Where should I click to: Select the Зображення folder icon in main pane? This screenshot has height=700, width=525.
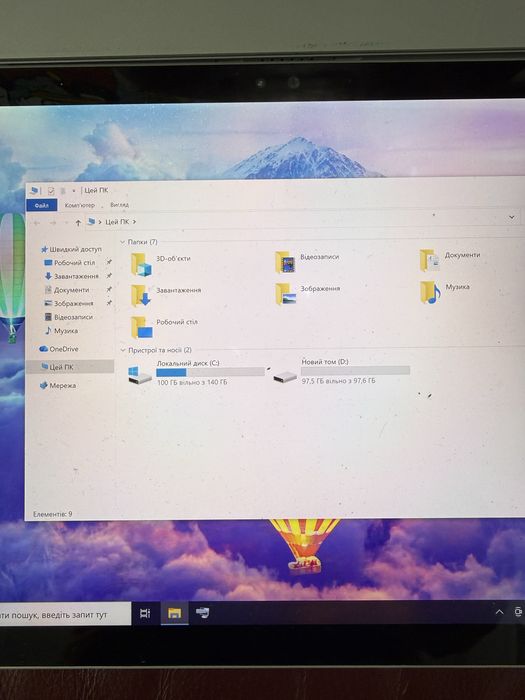(x=285, y=294)
